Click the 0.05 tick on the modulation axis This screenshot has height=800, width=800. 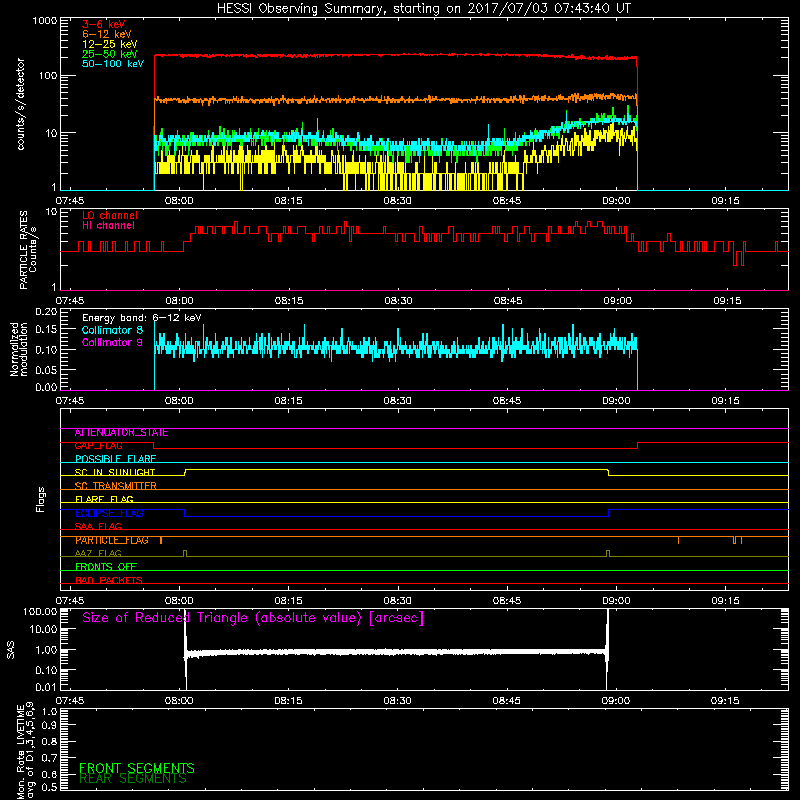(x=46, y=369)
